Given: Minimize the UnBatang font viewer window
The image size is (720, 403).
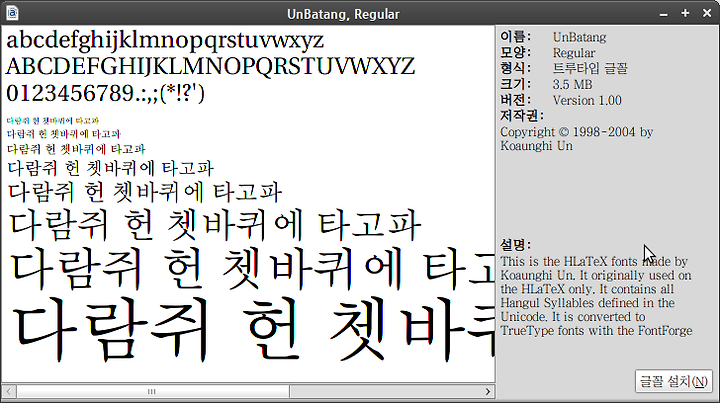Looking at the screenshot, I should point(664,14).
